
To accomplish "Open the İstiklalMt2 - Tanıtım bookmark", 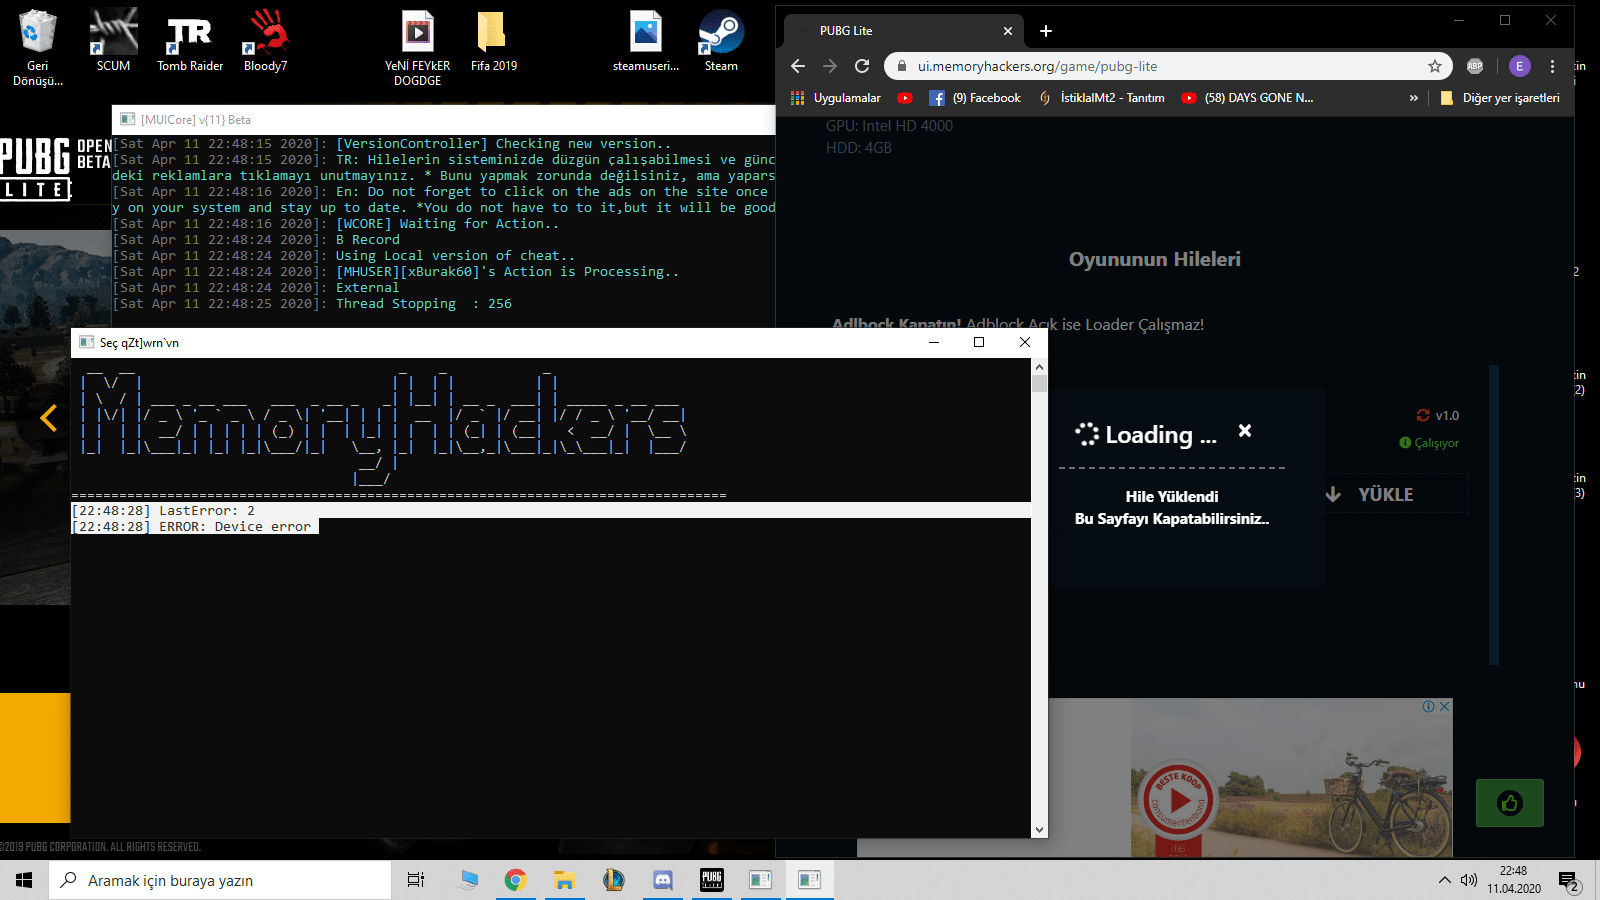I will pos(1101,98).
